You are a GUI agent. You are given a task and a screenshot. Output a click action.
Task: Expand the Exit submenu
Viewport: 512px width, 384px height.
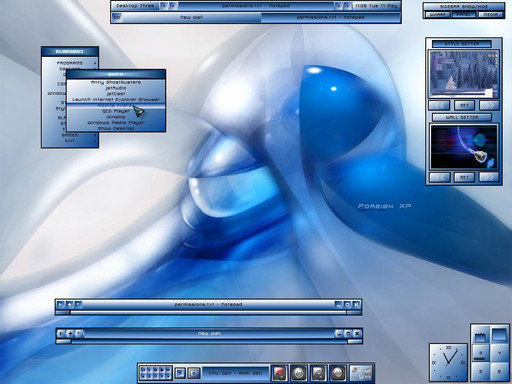coord(70,141)
